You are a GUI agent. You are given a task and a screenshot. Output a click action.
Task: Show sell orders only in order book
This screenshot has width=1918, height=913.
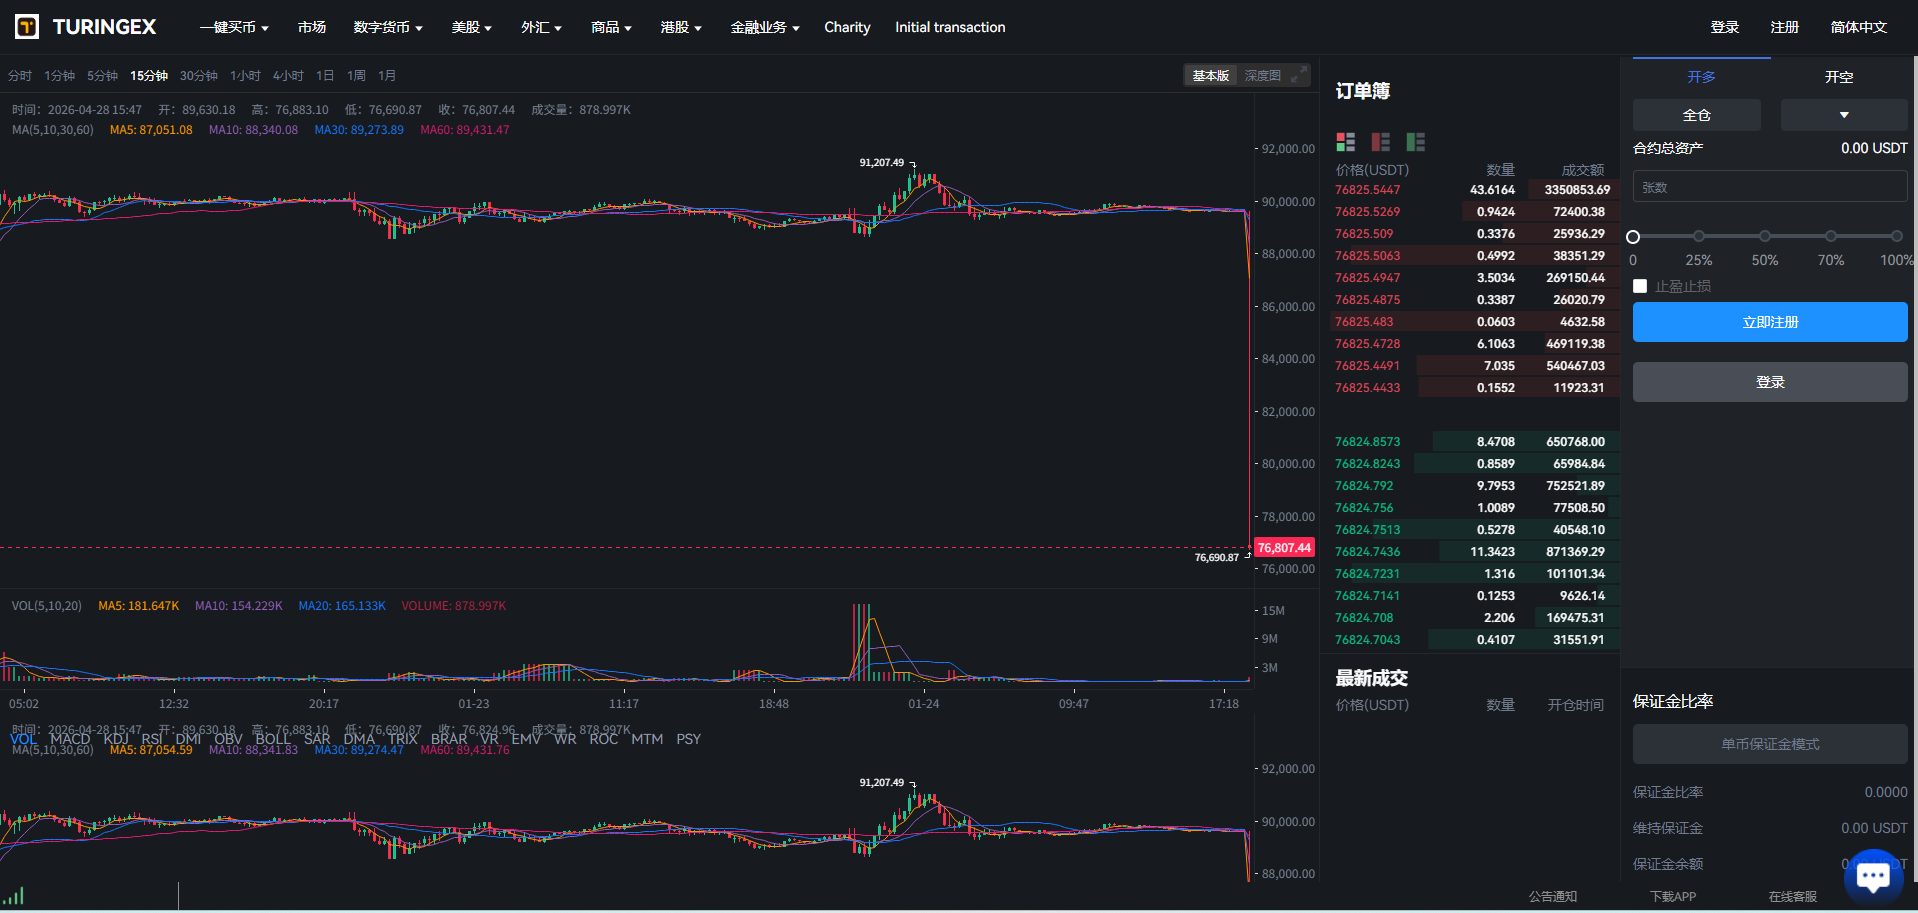(1380, 142)
